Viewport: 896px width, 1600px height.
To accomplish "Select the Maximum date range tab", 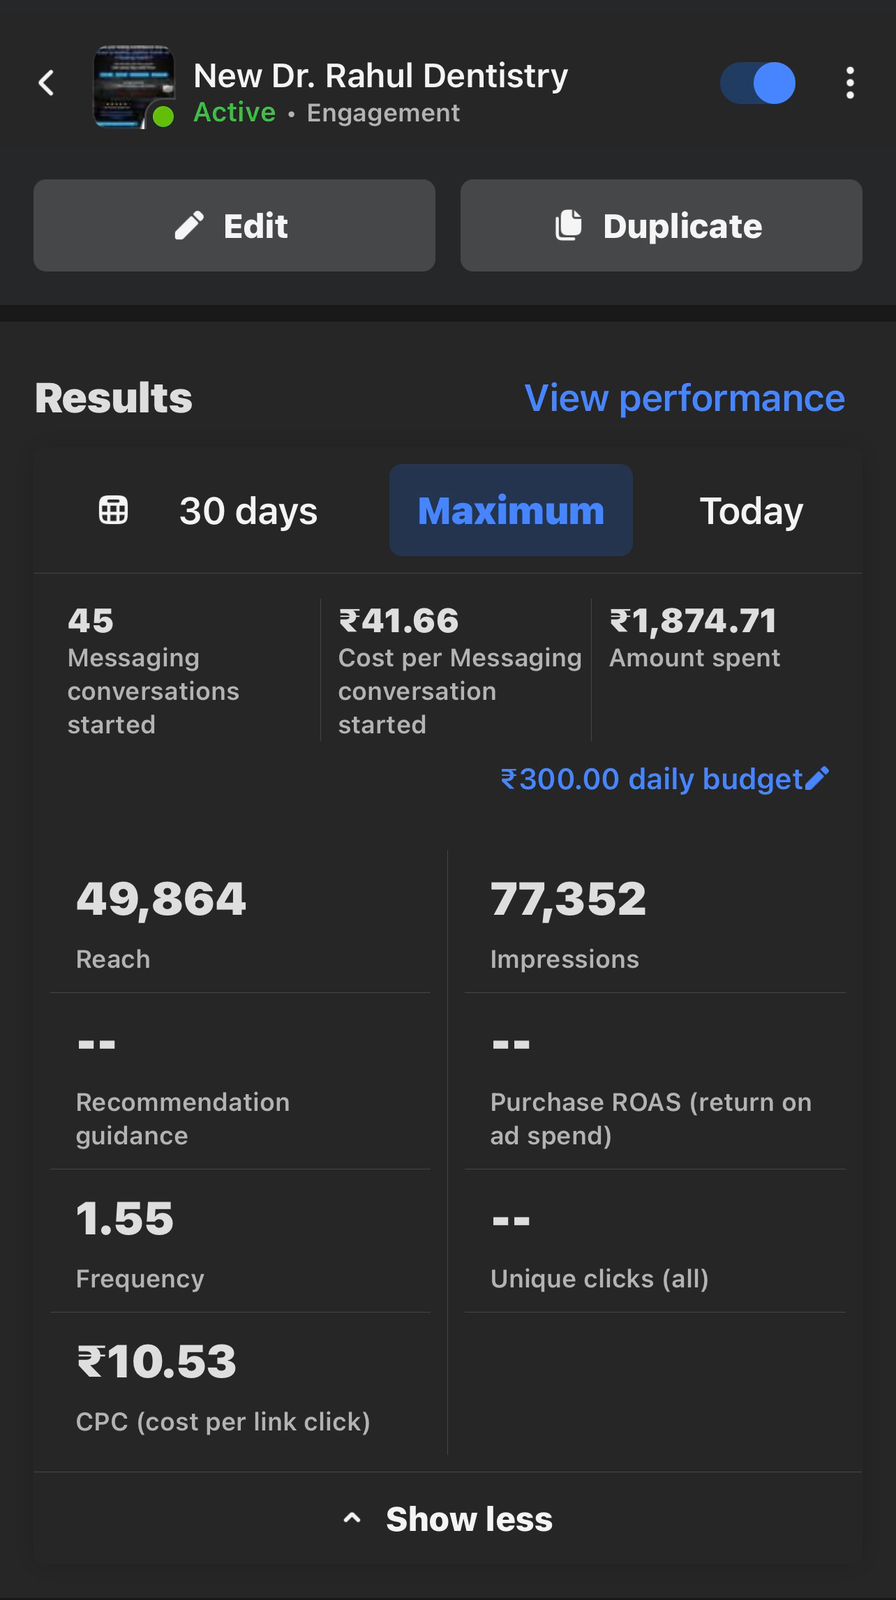I will 511,511.
